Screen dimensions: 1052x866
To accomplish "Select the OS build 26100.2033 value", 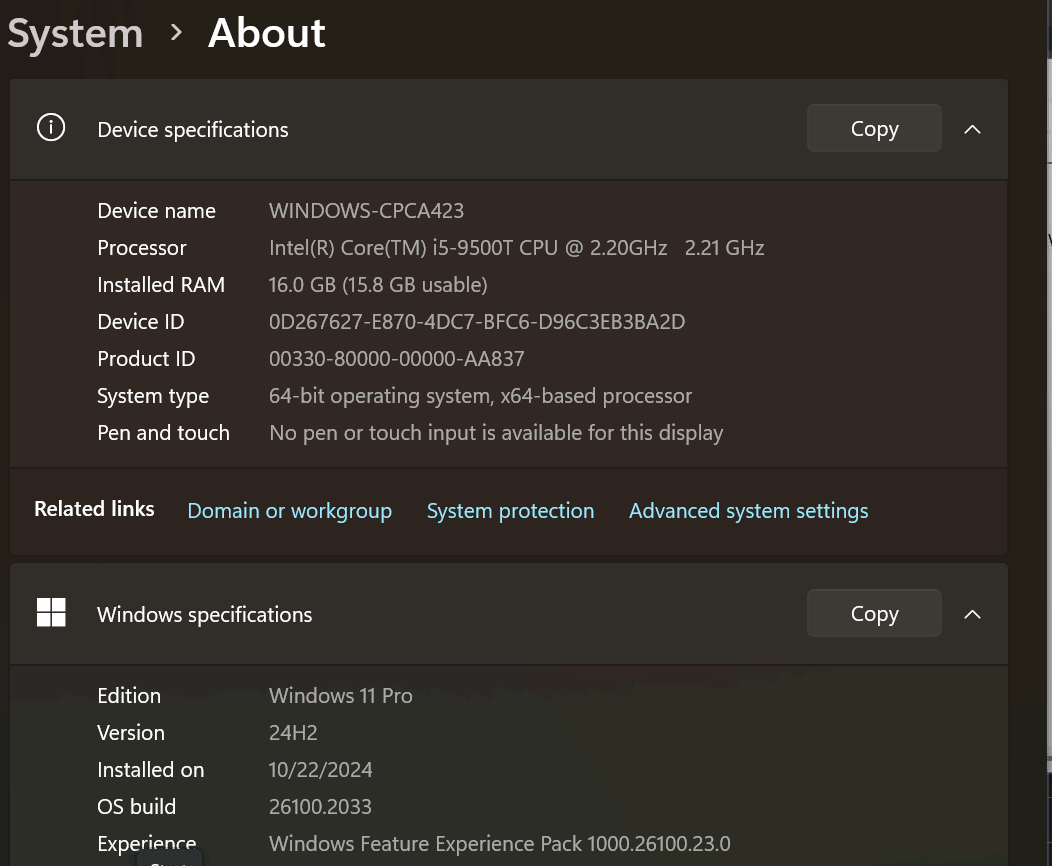I will click(x=320, y=807).
